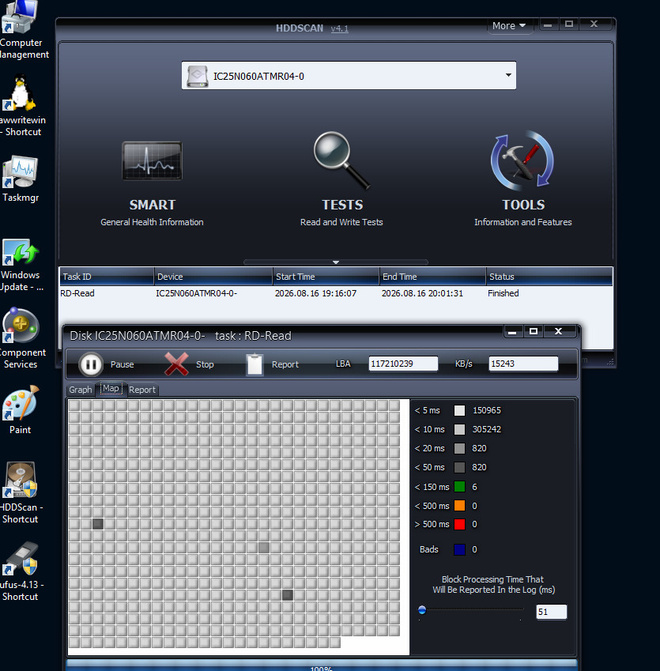Click the block processing time slider handle

[422, 610]
